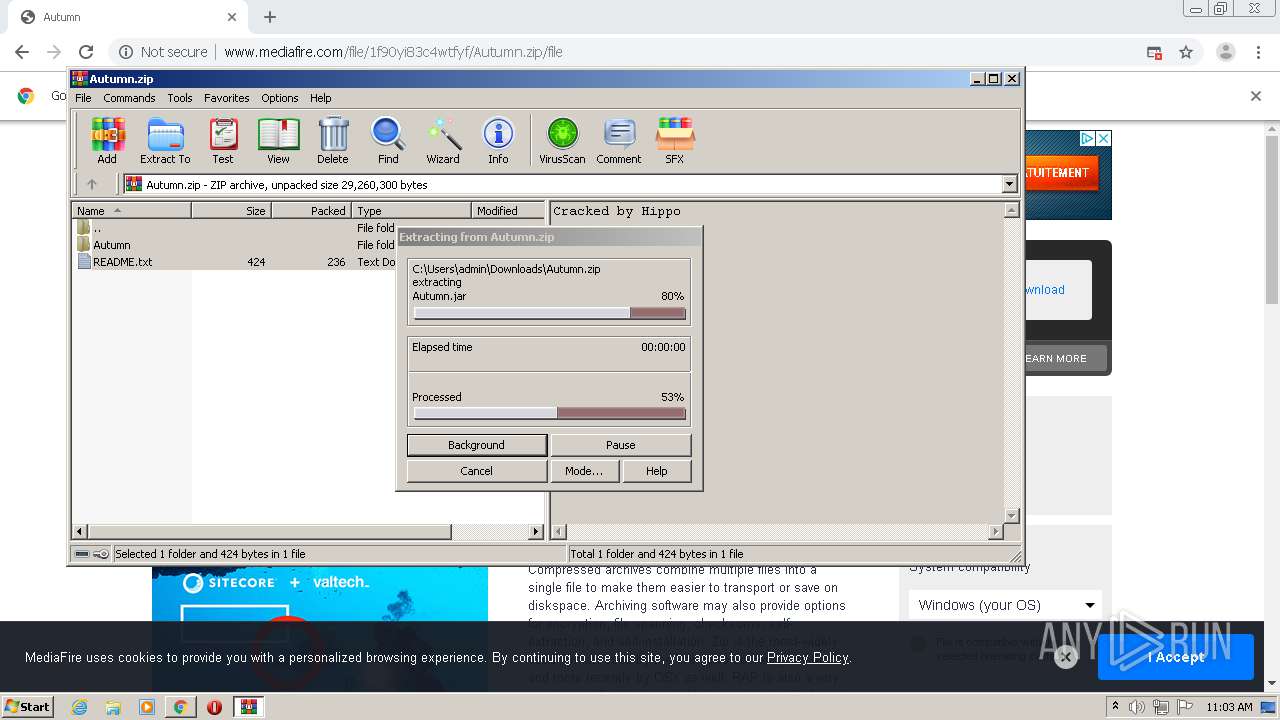This screenshot has width=1280, height=720.
Task: Sort by the Packed column header
Action: [311, 211]
